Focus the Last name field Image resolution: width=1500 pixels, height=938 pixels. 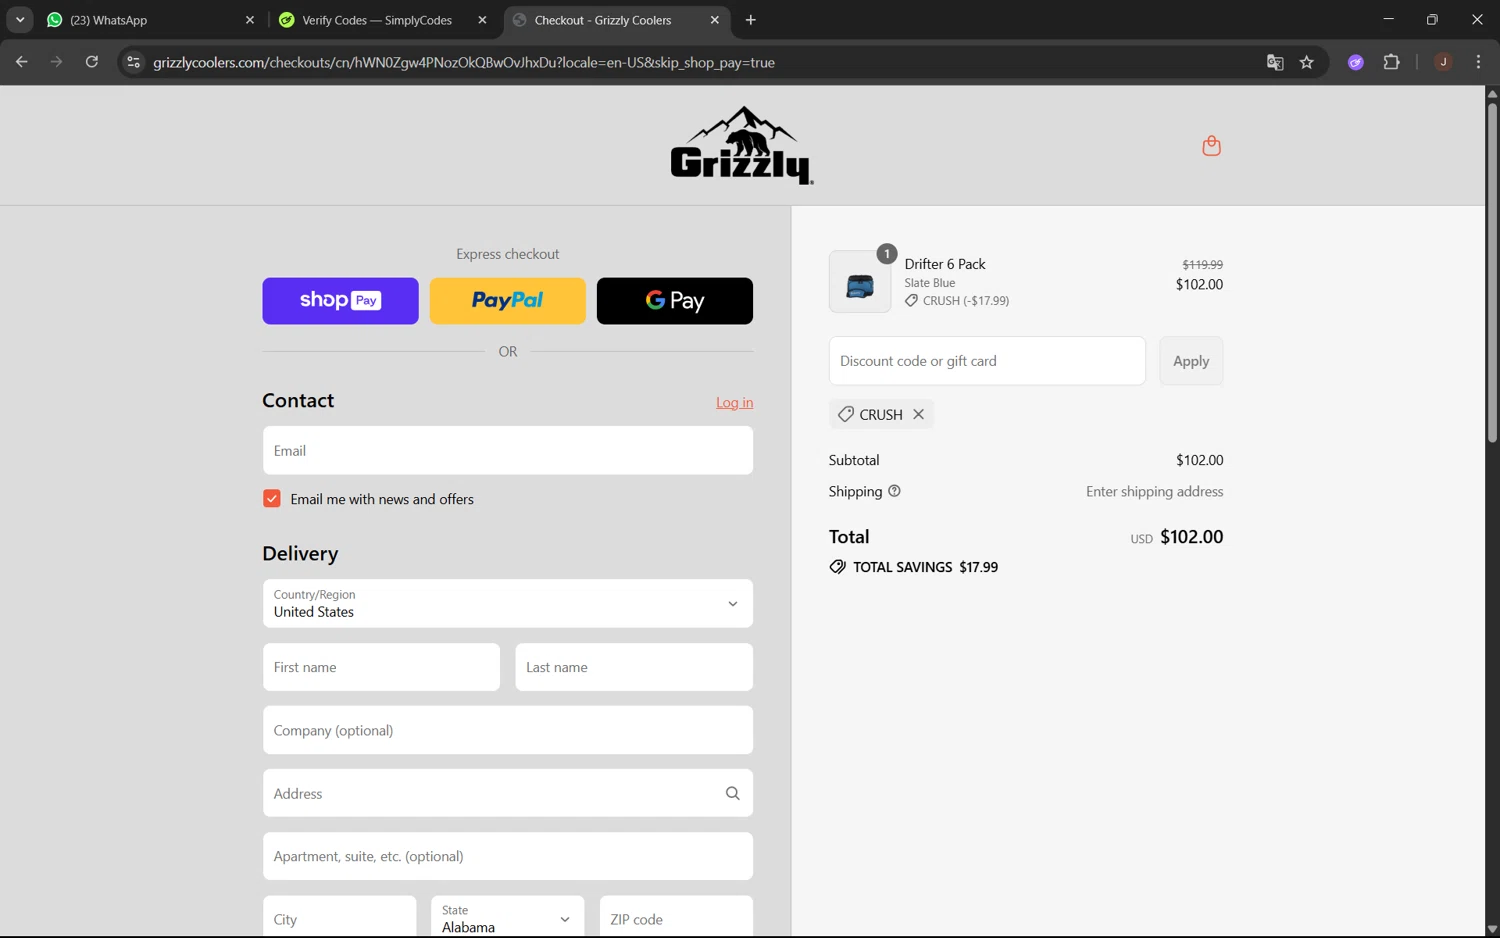point(634,667)
